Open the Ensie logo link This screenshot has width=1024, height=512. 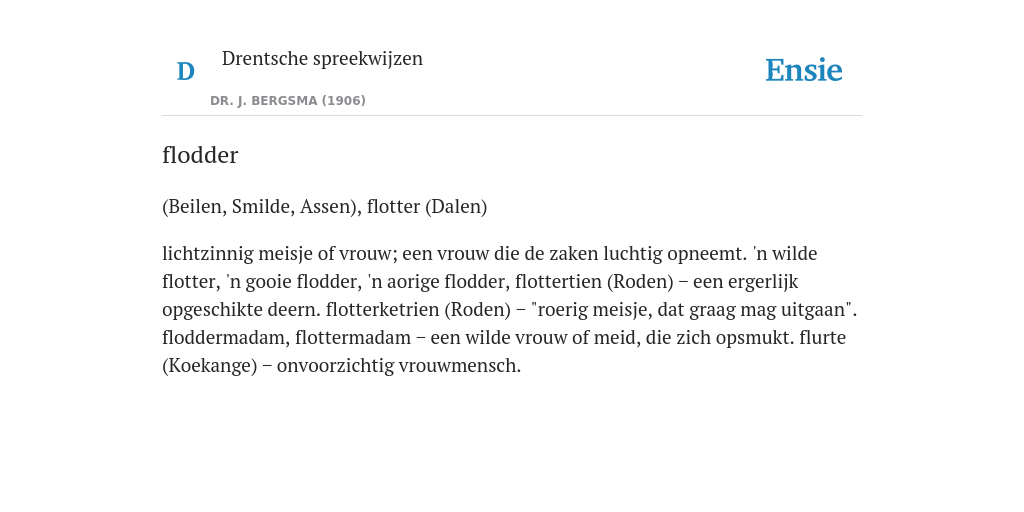coord(804,71)
